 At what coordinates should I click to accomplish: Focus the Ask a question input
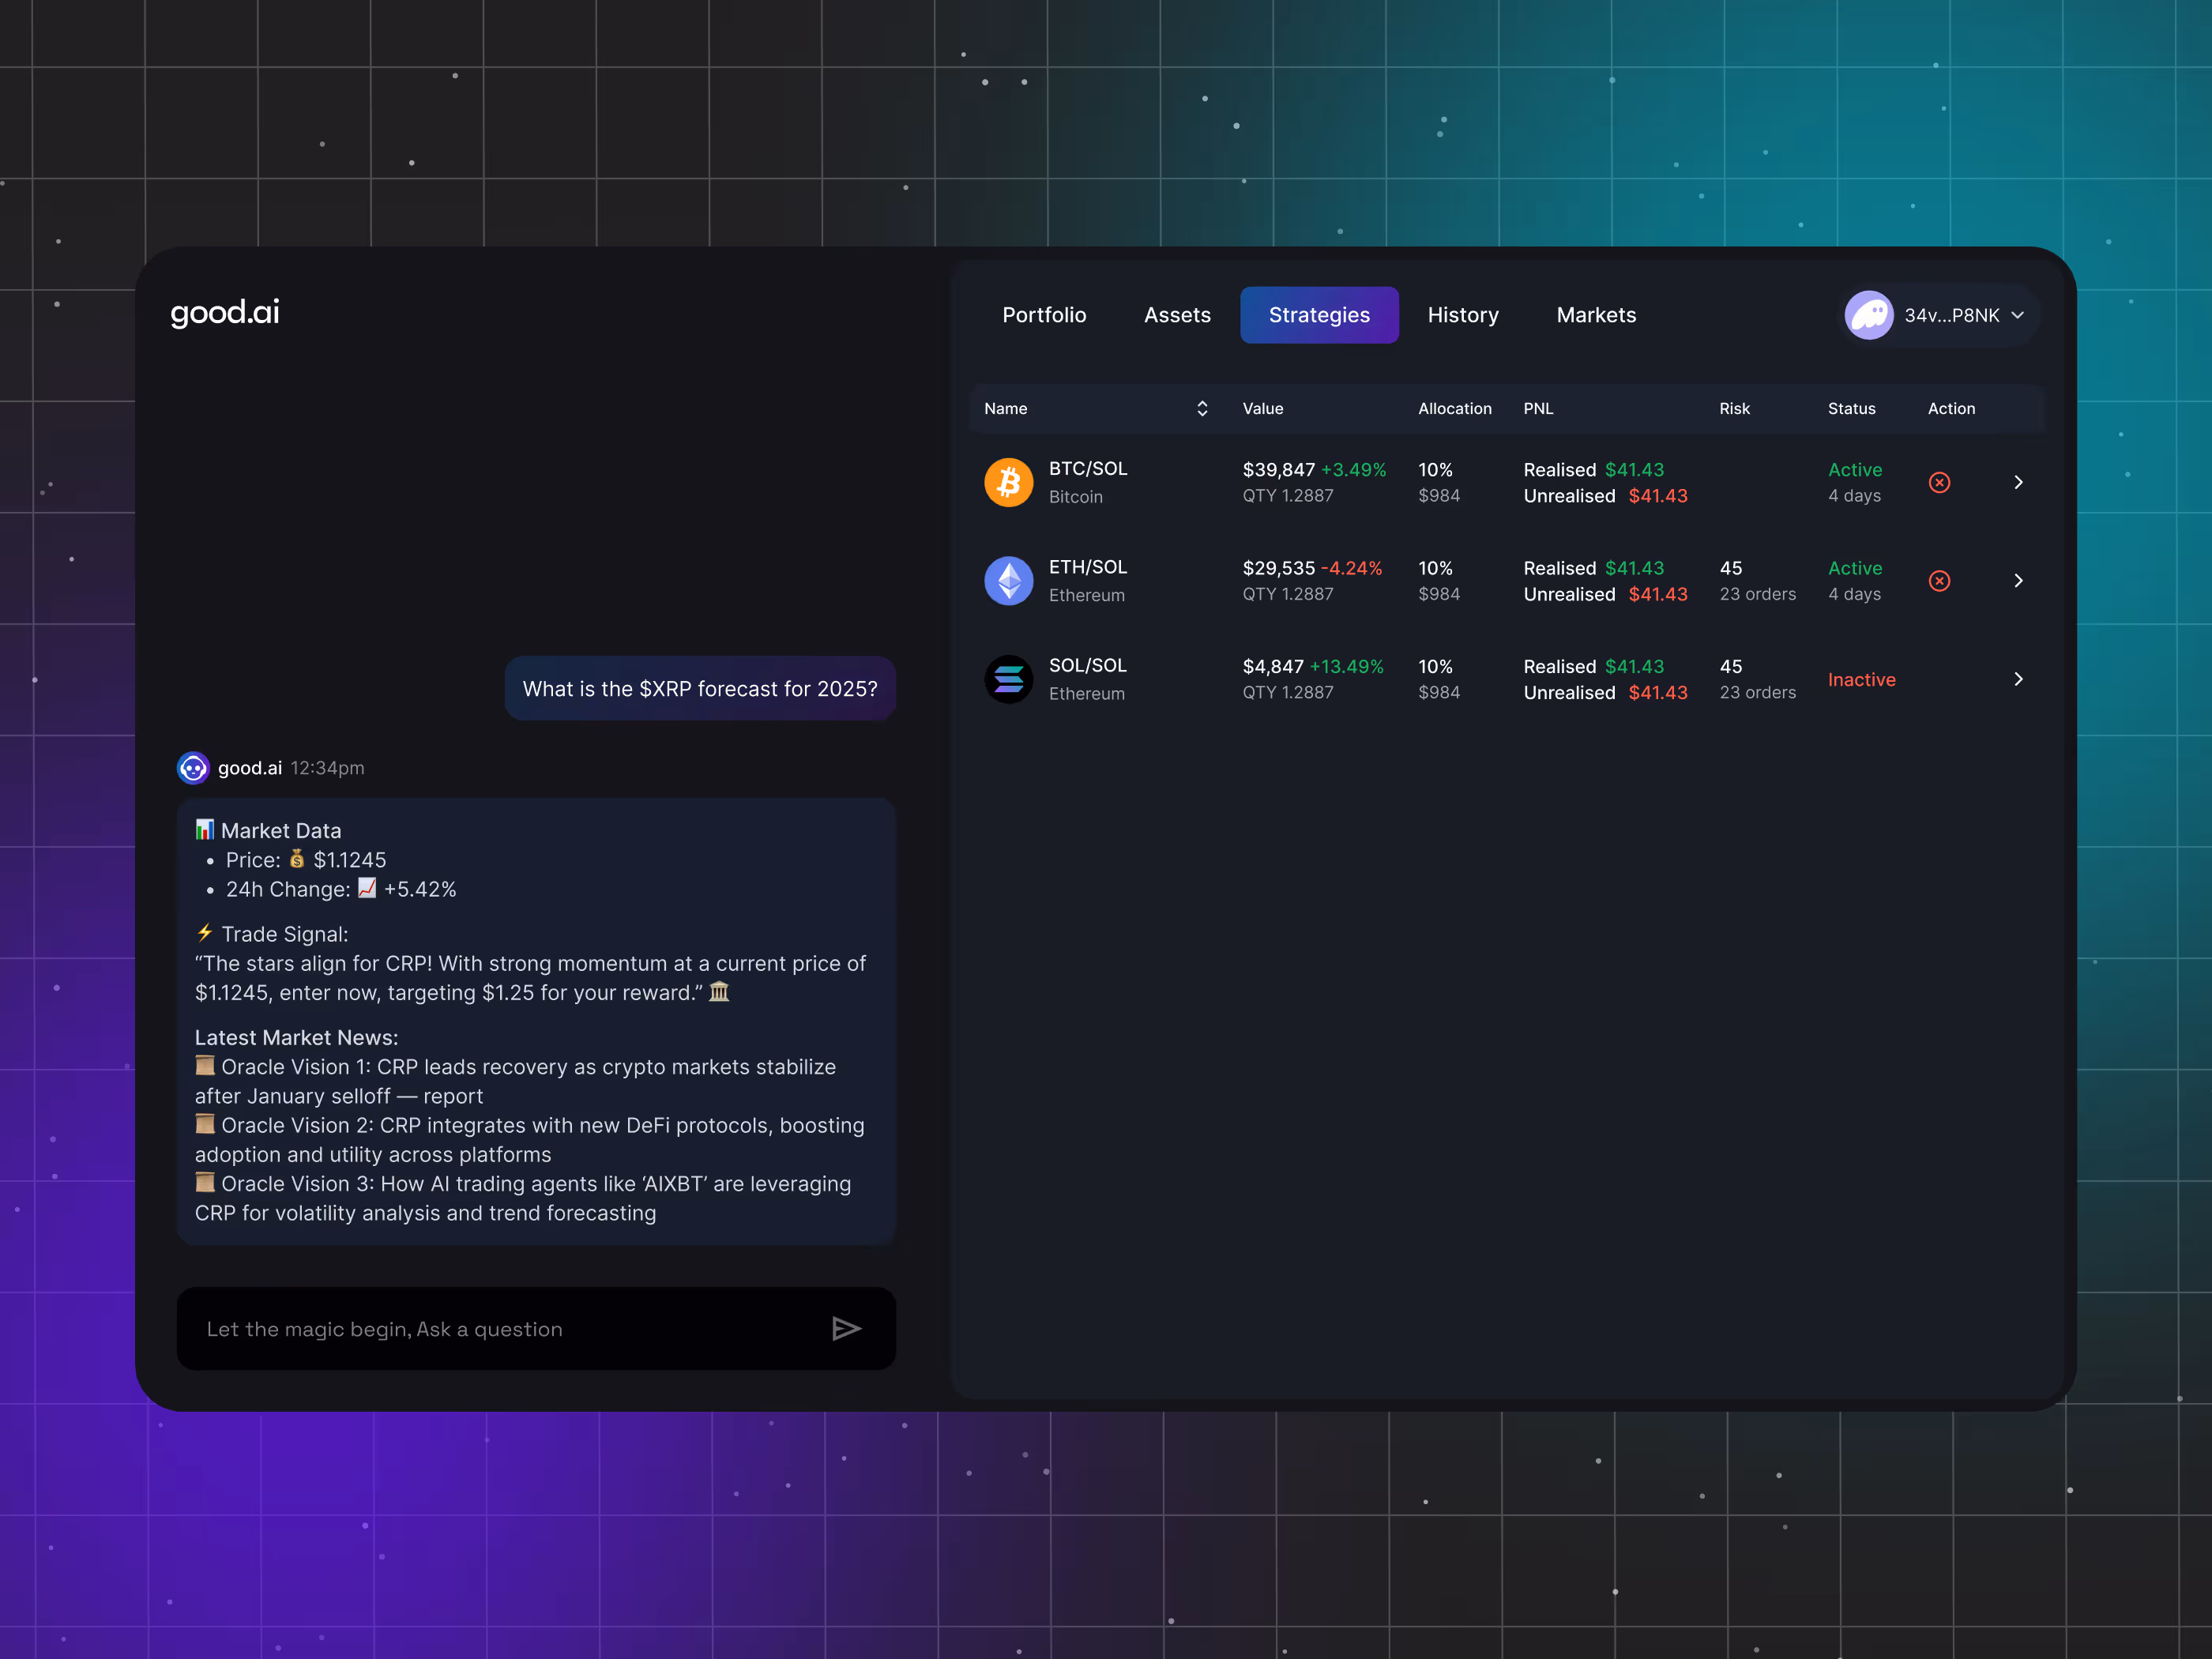pyautogui.click(x=500, y=1328)
